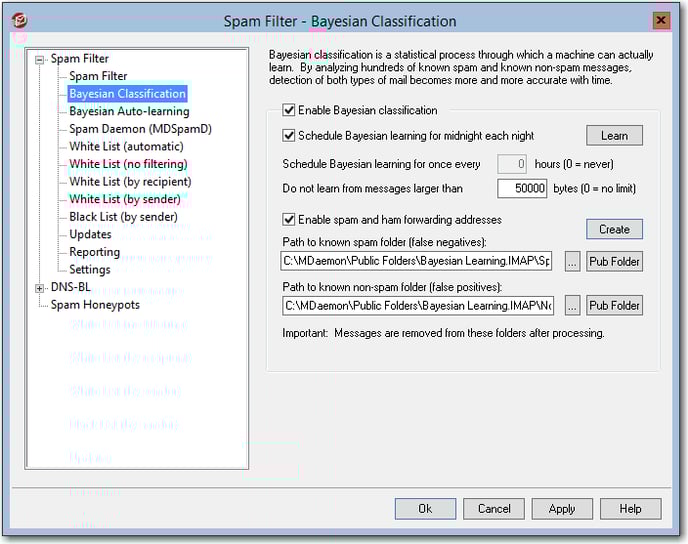This screenshot has height=544, width=688.
Task: Close the Spam Filter dialog
Action: pos(661,20)
